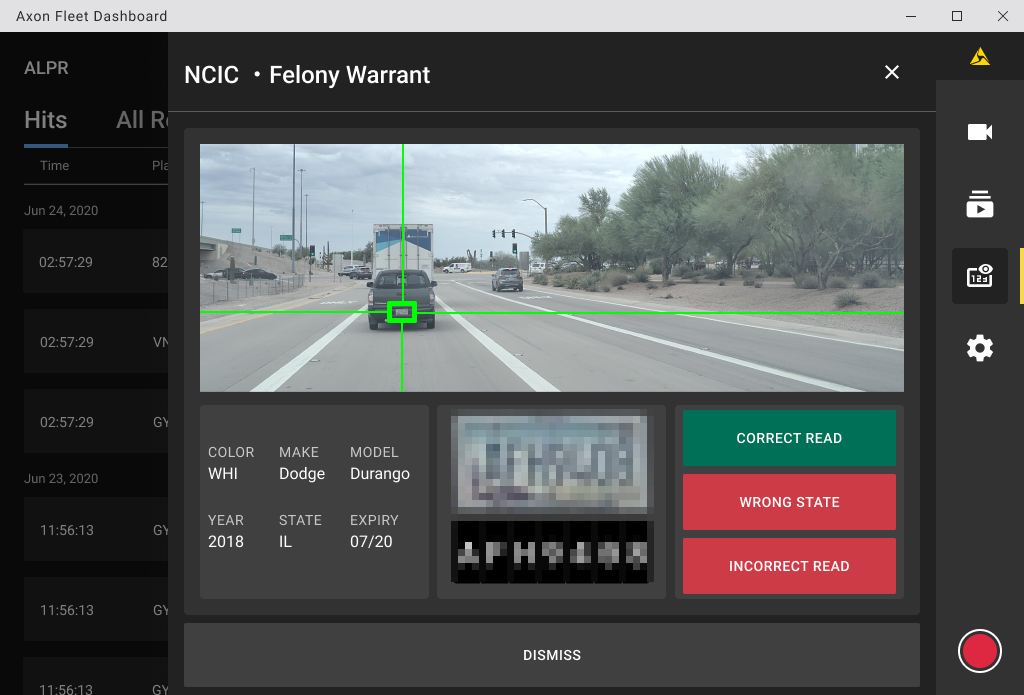Click the plate number read image
This screenshot has height=695, width=1024.
point(551,553)
